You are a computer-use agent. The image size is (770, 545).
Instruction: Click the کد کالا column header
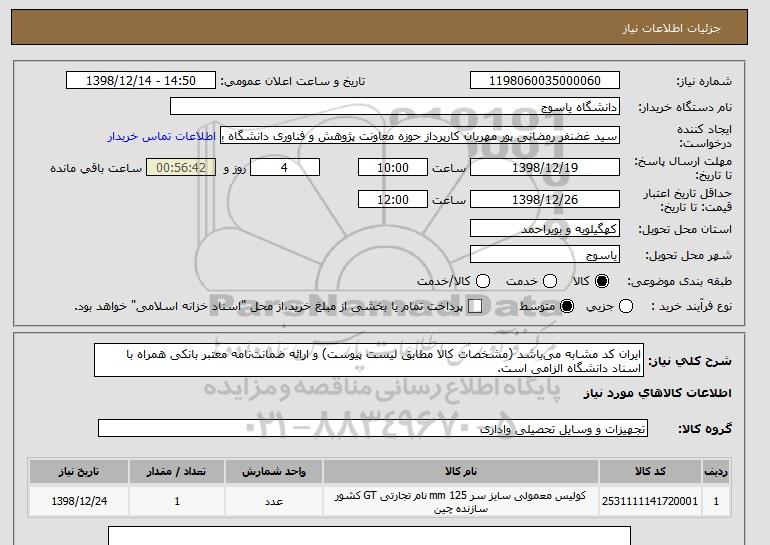[x=650, y=471]
